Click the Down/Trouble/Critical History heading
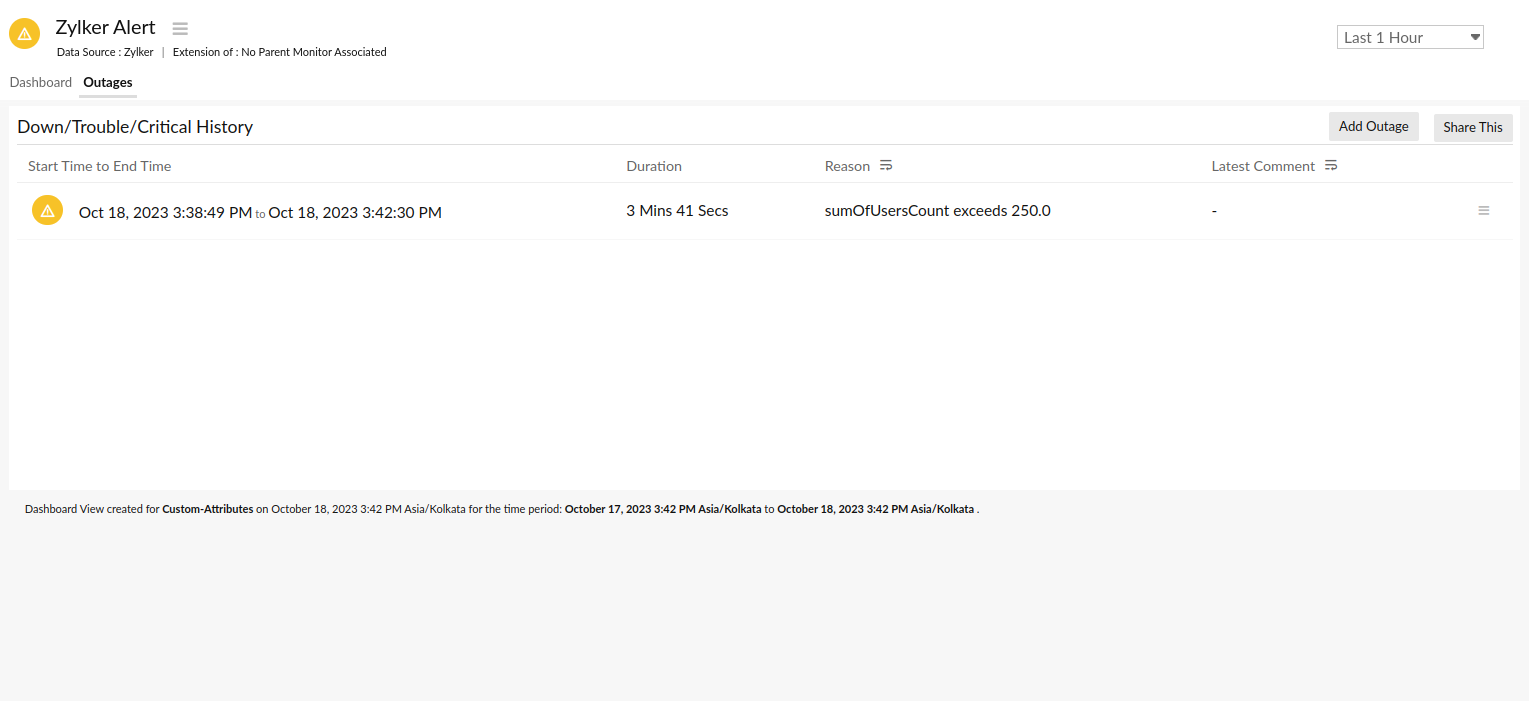The height and width of the screenshot is (701, 1529). pos(135,126)
